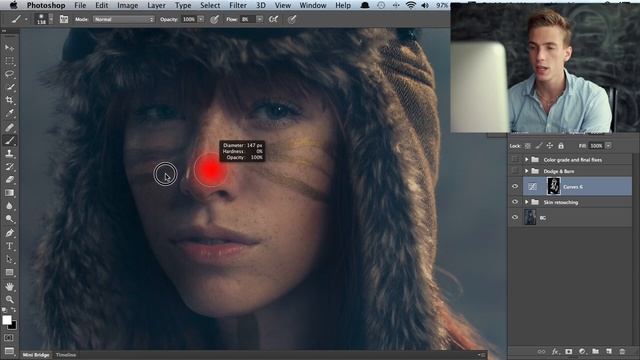Expand the Skin retouching group
This screenshot has width=640, height=360.
(x=527, y=202)
